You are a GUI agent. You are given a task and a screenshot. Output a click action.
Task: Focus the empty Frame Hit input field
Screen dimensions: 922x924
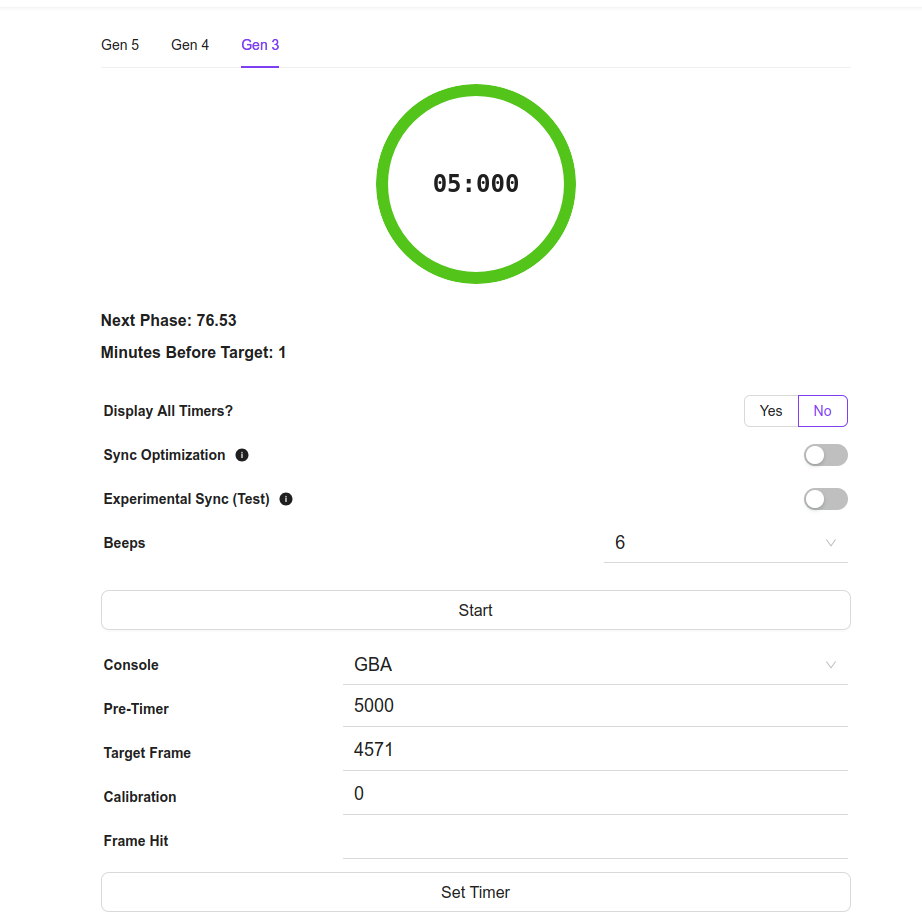[x=595, y=839]
